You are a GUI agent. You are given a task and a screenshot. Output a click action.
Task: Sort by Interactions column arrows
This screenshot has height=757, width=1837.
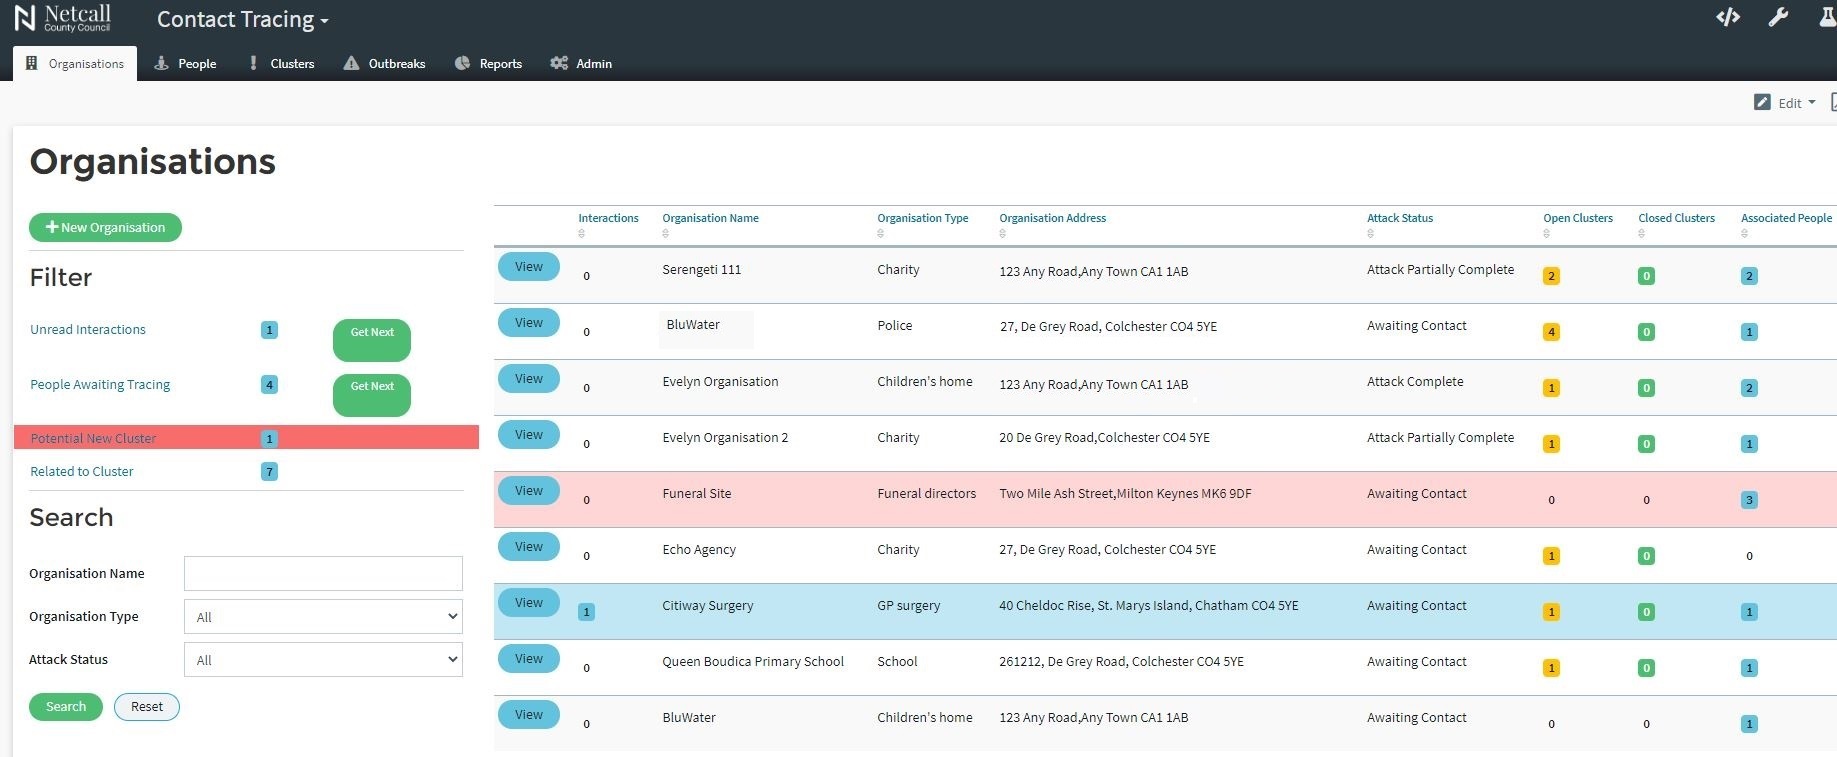(x=581, y=234)
